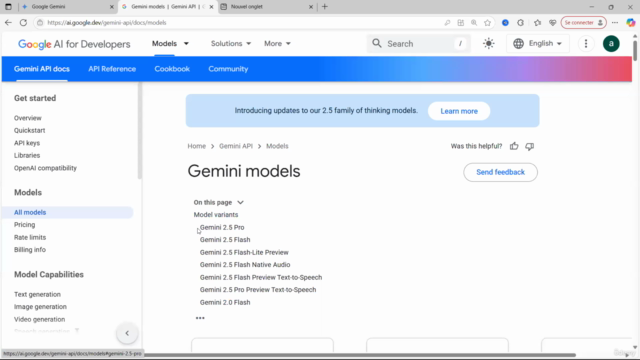Click the browser back arrow
The height and width of the screenshot is (360, 640).
click(8, 23)
